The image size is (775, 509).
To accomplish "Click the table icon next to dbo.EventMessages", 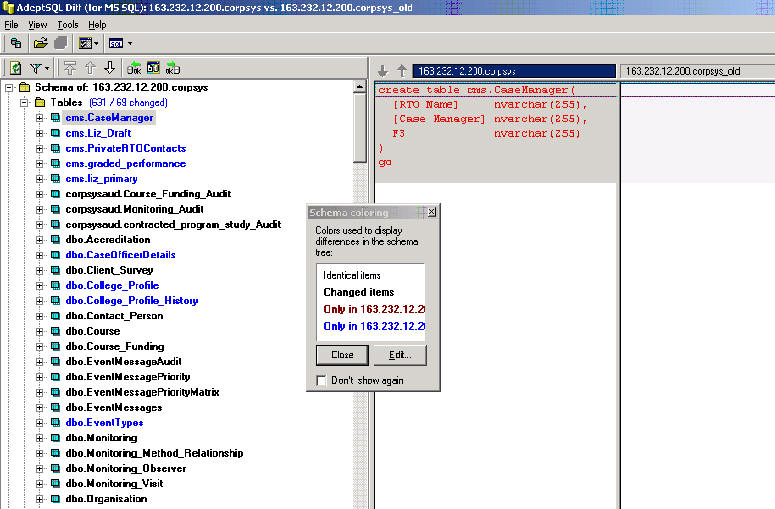I will point(56,407).
